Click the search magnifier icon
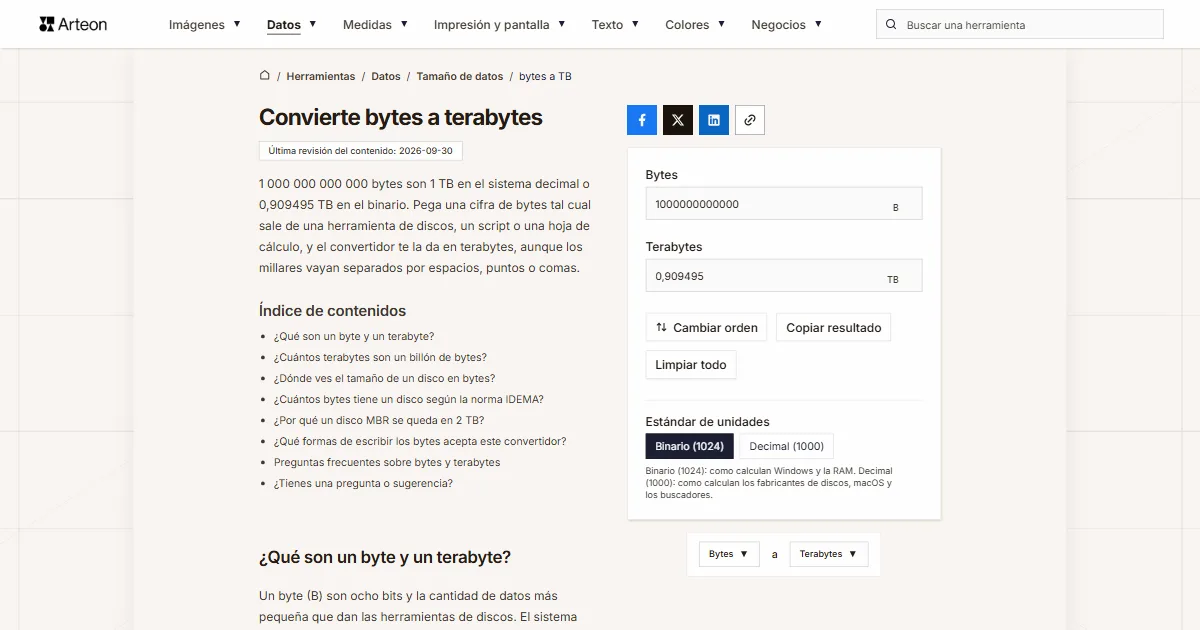This screenshot has width=1200, height=630. tap(892, 25)
